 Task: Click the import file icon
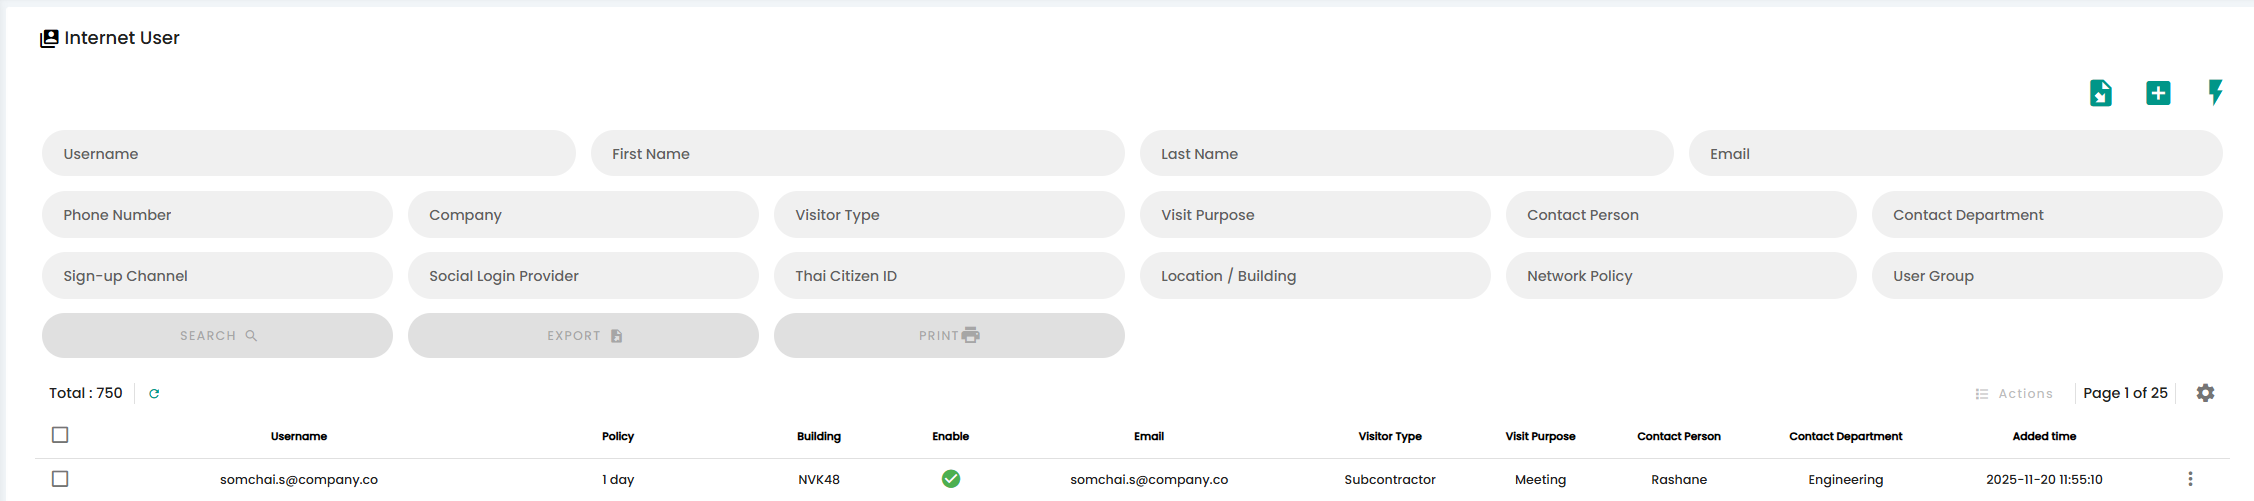coord(2100,93)
